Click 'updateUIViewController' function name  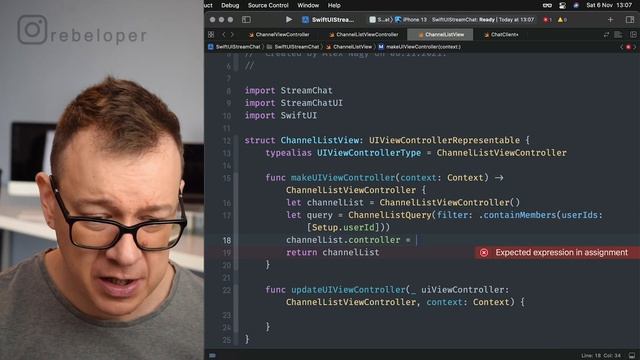click(x=348, y=290)
